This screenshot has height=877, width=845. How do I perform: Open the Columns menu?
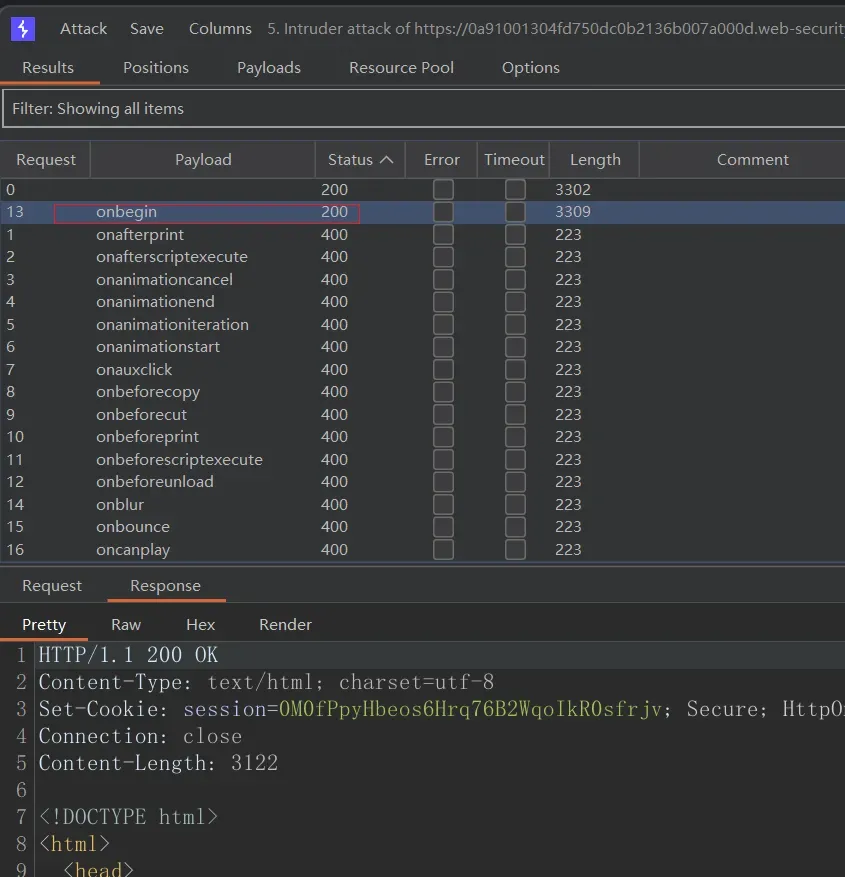pos(220,29)
